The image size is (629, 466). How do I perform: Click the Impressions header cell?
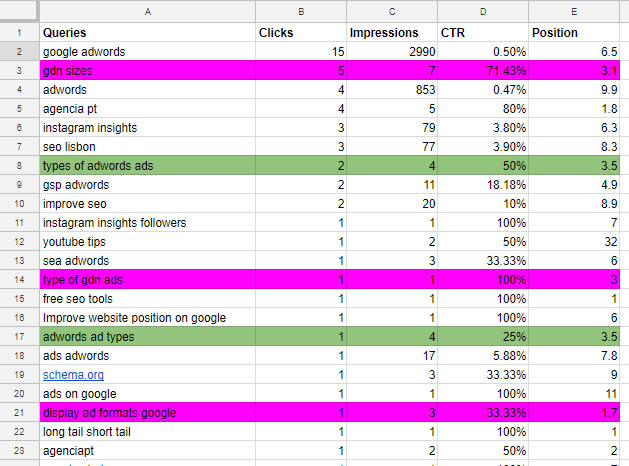click(392, 32)
